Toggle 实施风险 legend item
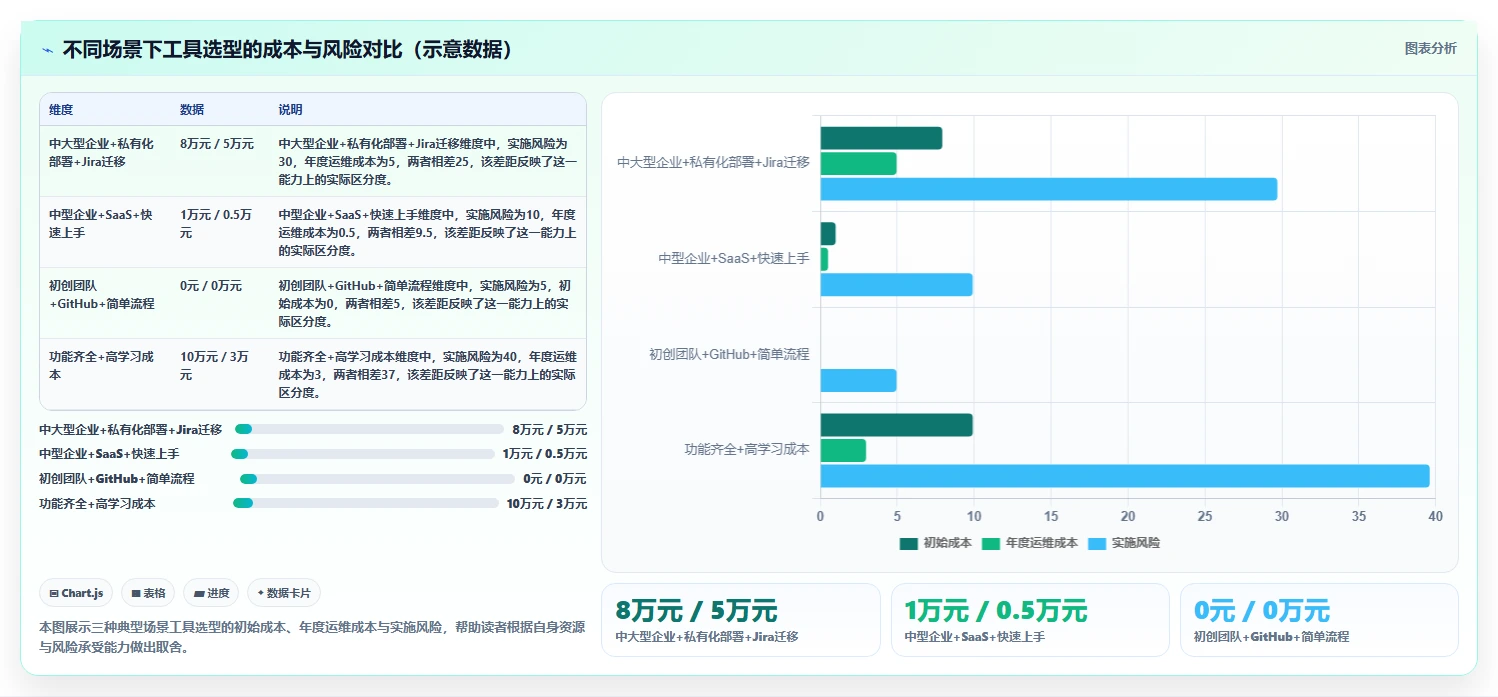 pos(1124,543)
